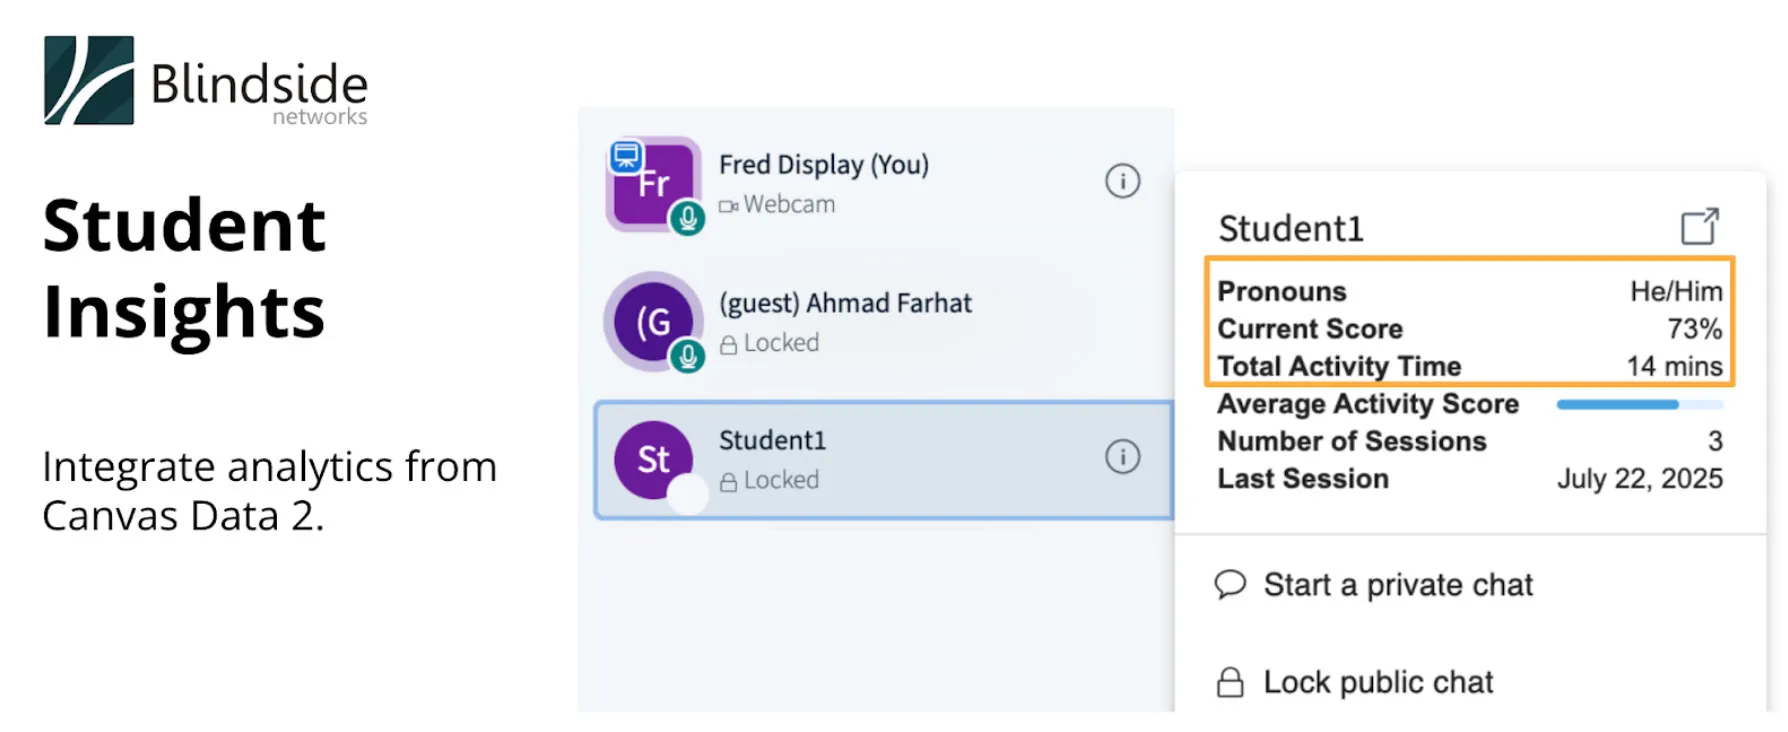
Task: Click lock icon under Student1 name
Action: 728,481
